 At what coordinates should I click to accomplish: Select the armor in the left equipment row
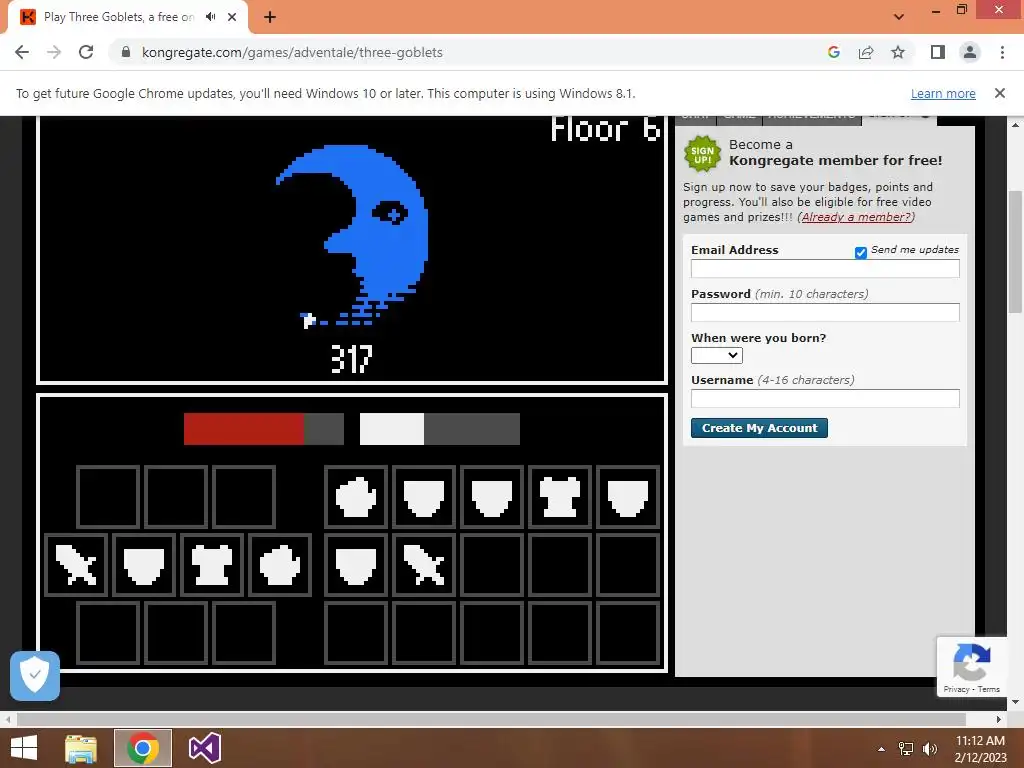tap(212, 565)
